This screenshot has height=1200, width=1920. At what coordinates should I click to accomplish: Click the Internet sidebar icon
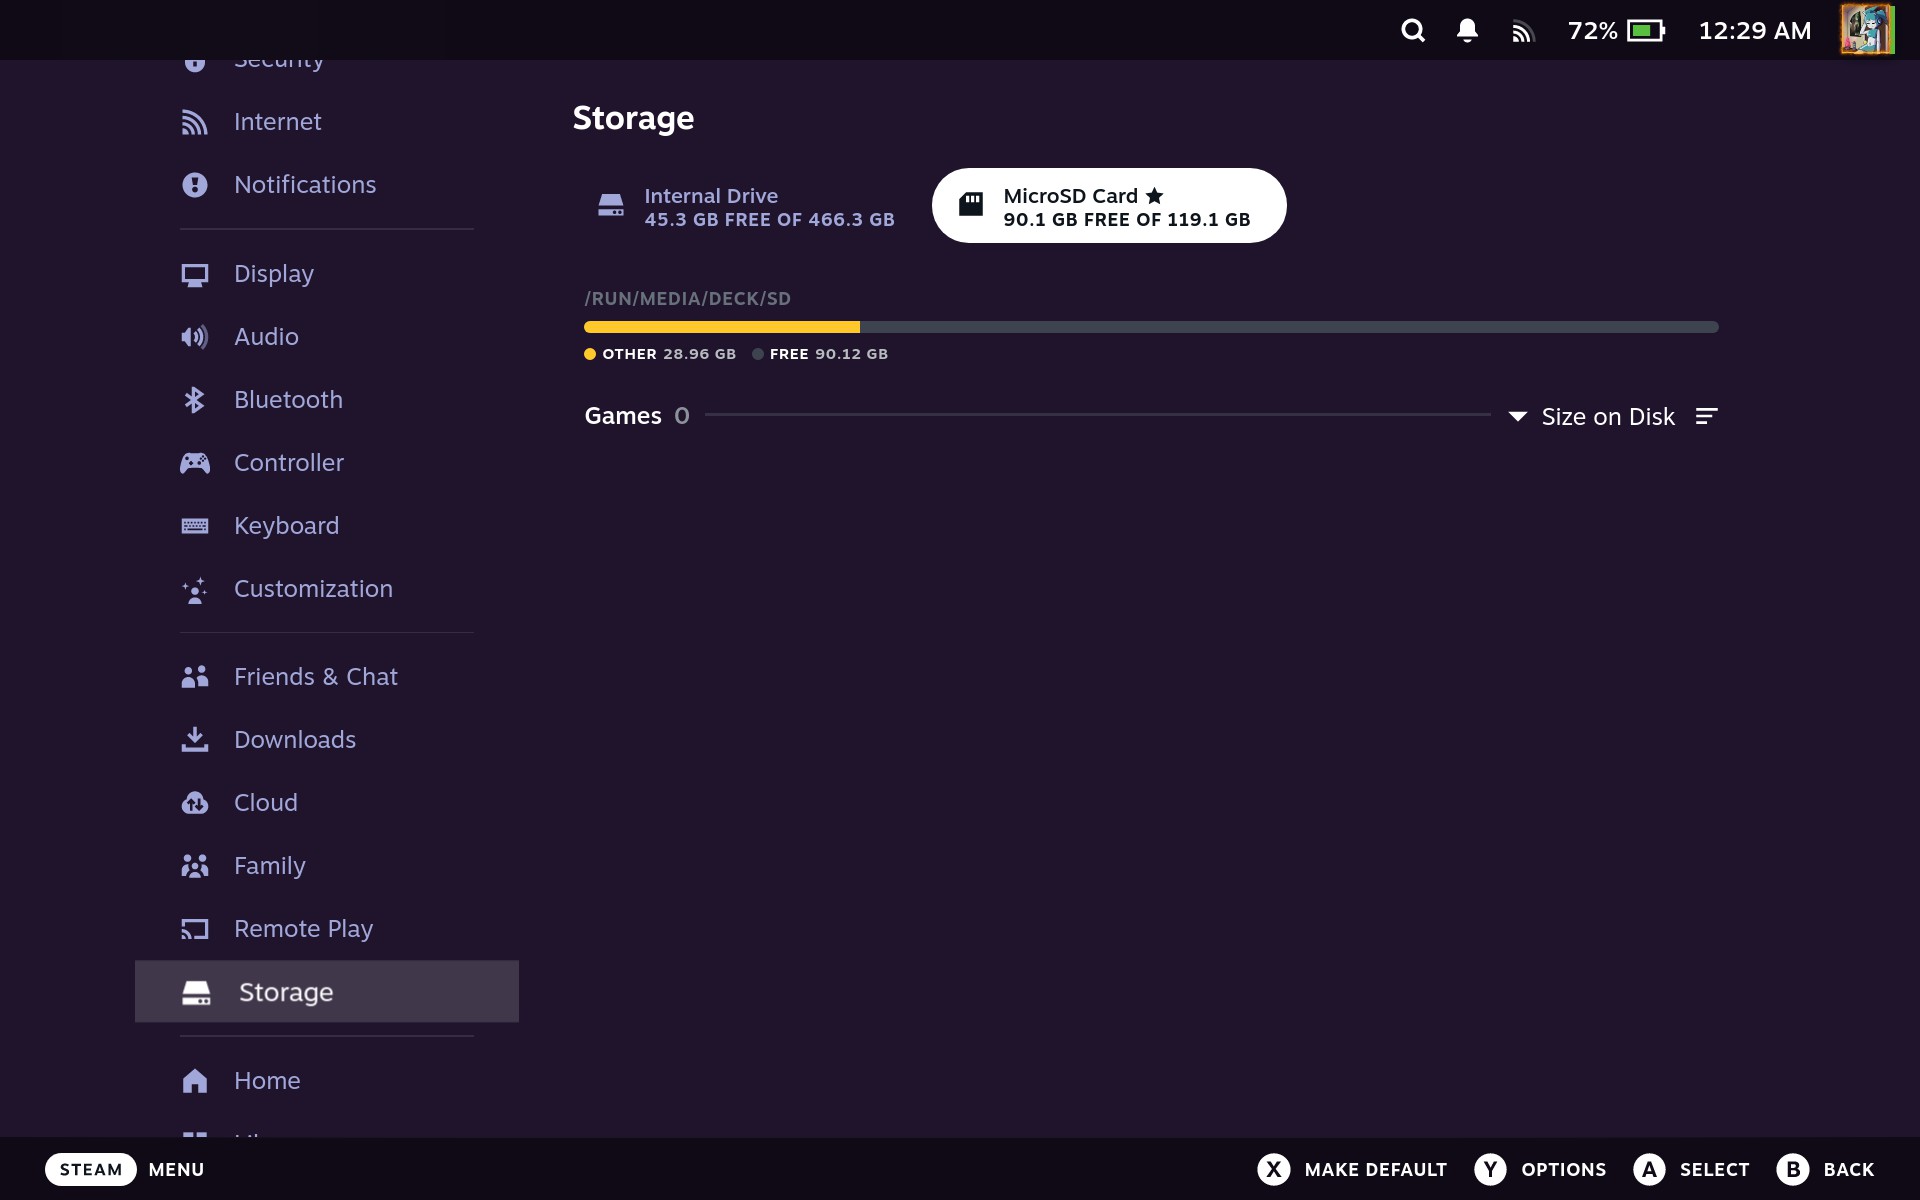click(x=195, y=122)
